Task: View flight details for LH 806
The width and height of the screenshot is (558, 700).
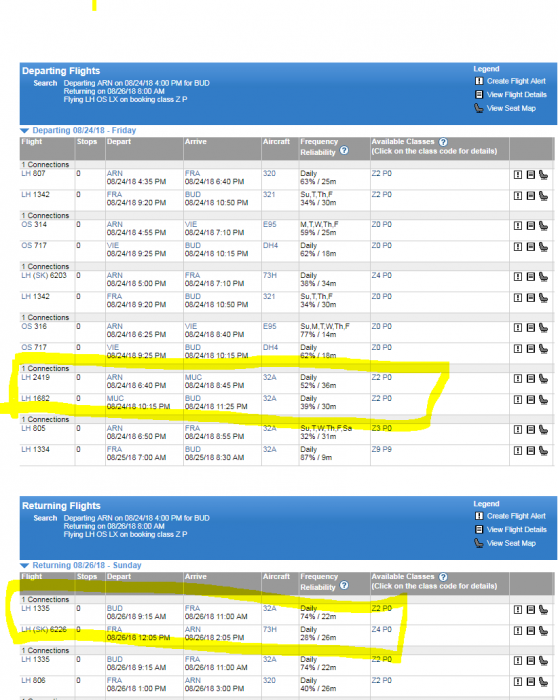Action: [530, 681]
